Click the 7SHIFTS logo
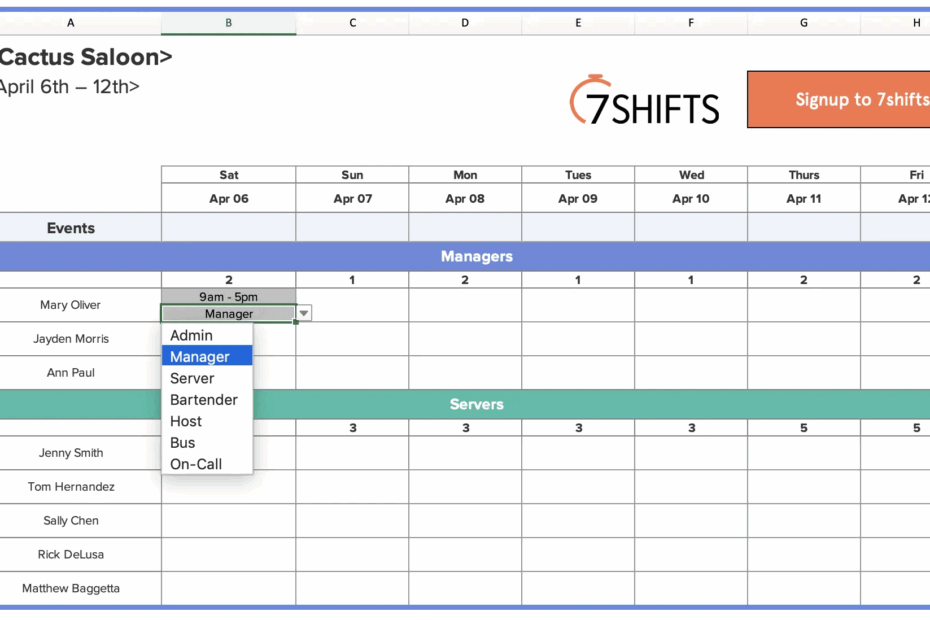Image resolution: width=930 pixels, height=620 pixels. (x=644, y=100)
